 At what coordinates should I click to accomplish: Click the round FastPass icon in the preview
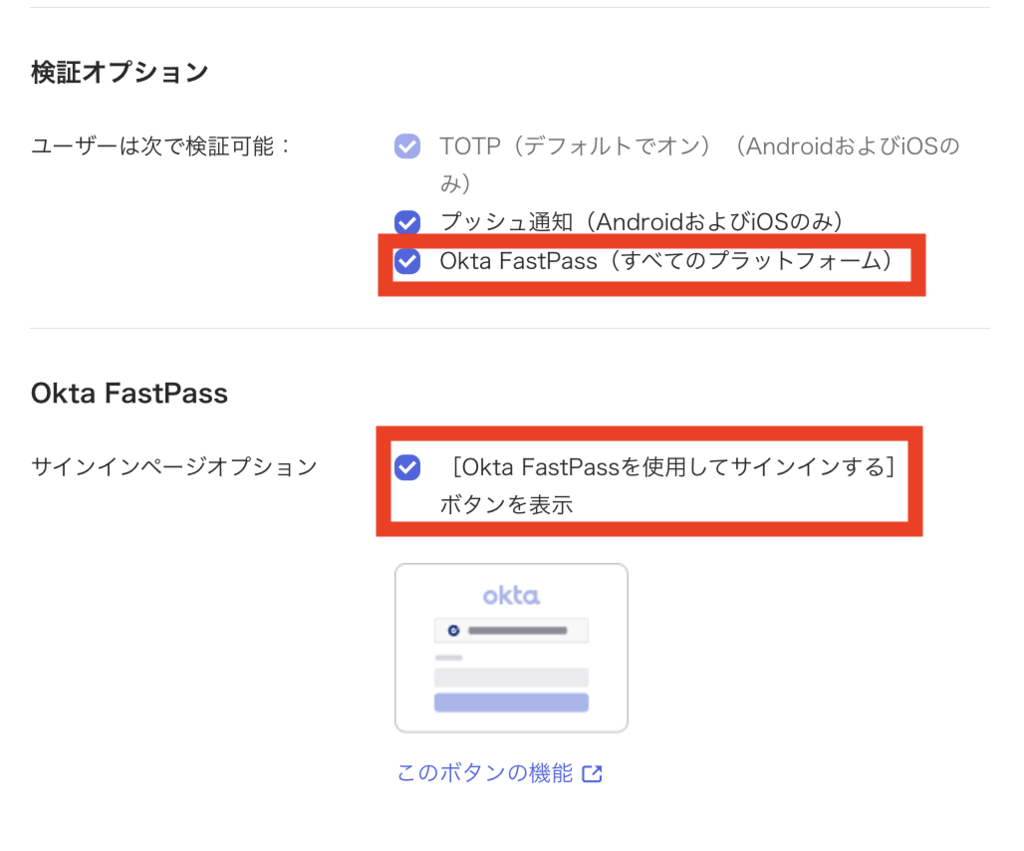[453, 630]
